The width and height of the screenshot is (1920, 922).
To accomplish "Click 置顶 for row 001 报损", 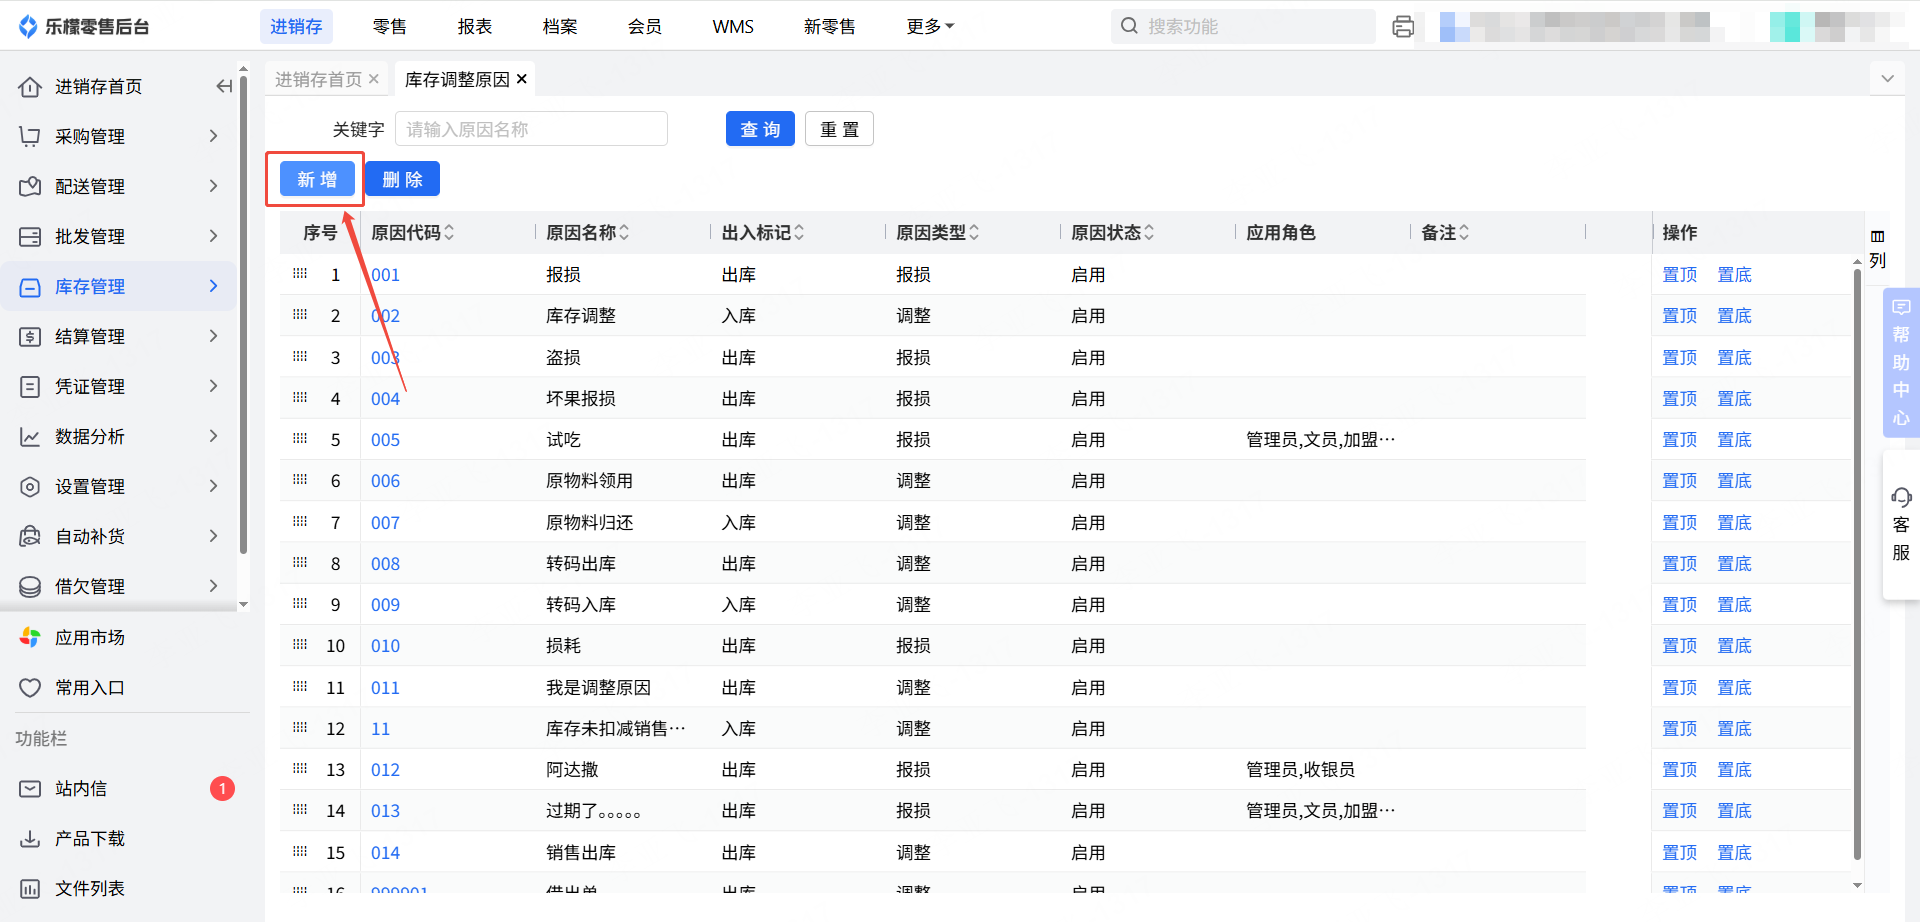I will coord(1679,275).
